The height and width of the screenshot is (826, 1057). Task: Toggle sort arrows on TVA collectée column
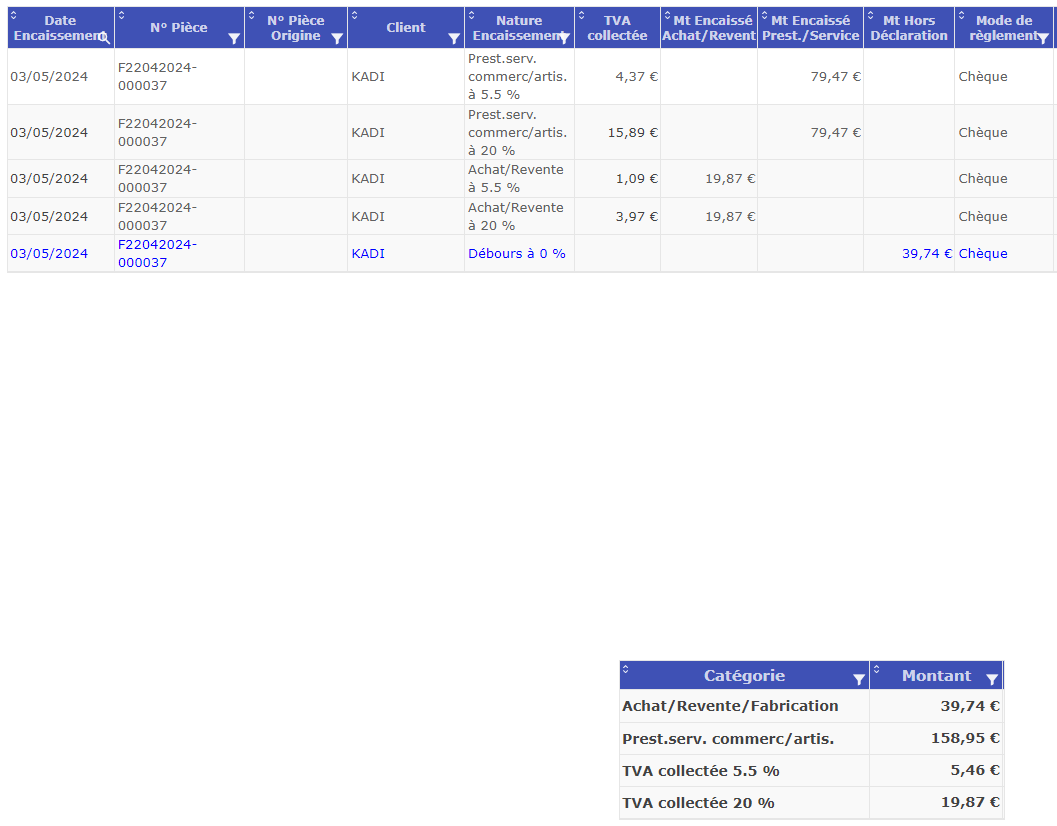pos(582,15)
